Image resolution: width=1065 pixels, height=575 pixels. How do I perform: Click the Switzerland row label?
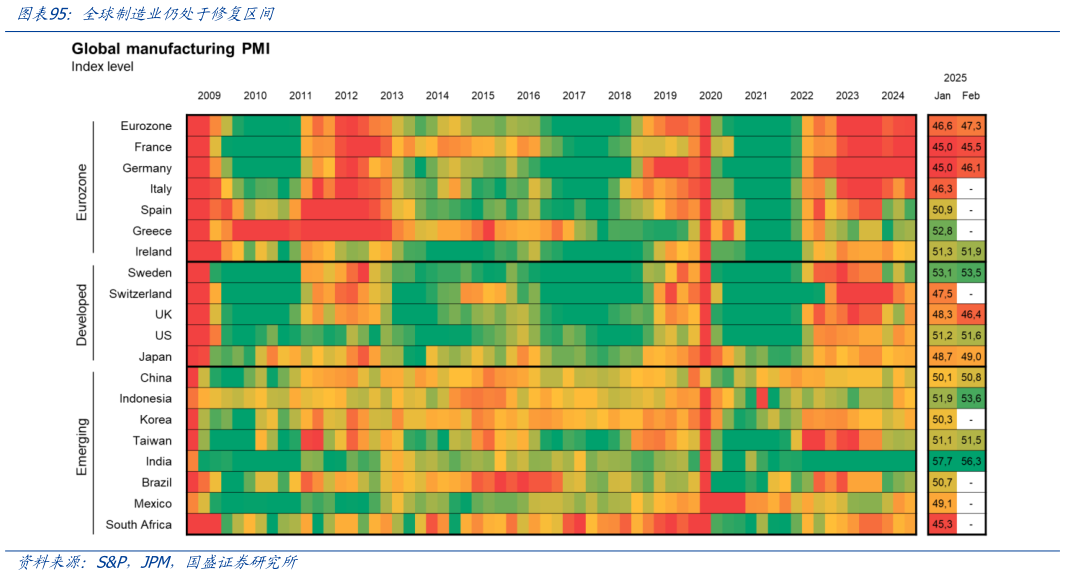[x=140, y=294]
